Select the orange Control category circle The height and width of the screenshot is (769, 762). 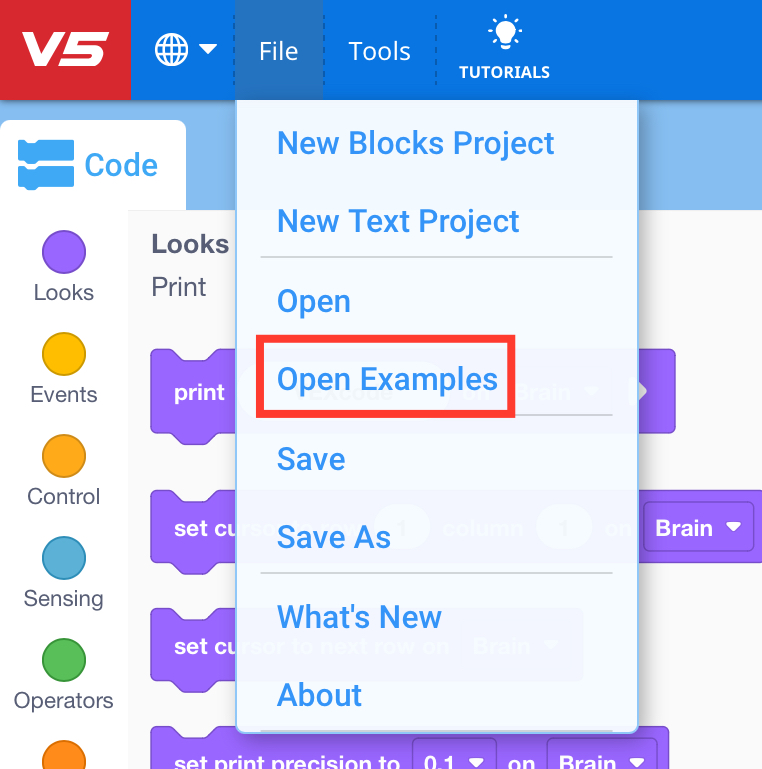(64, 456)
